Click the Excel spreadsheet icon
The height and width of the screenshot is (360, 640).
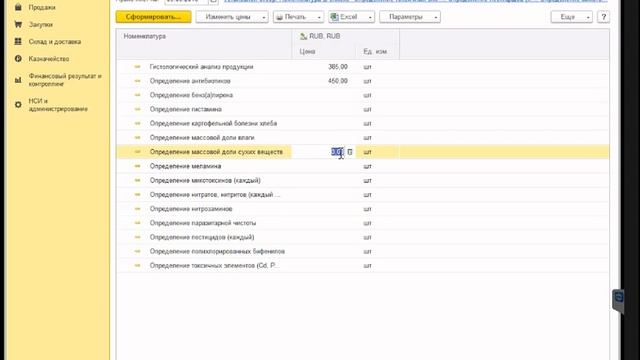334,17
